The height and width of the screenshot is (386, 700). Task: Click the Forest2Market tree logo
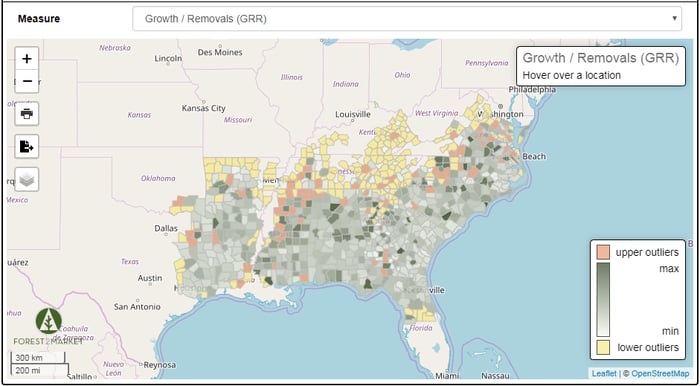(49, 321)
